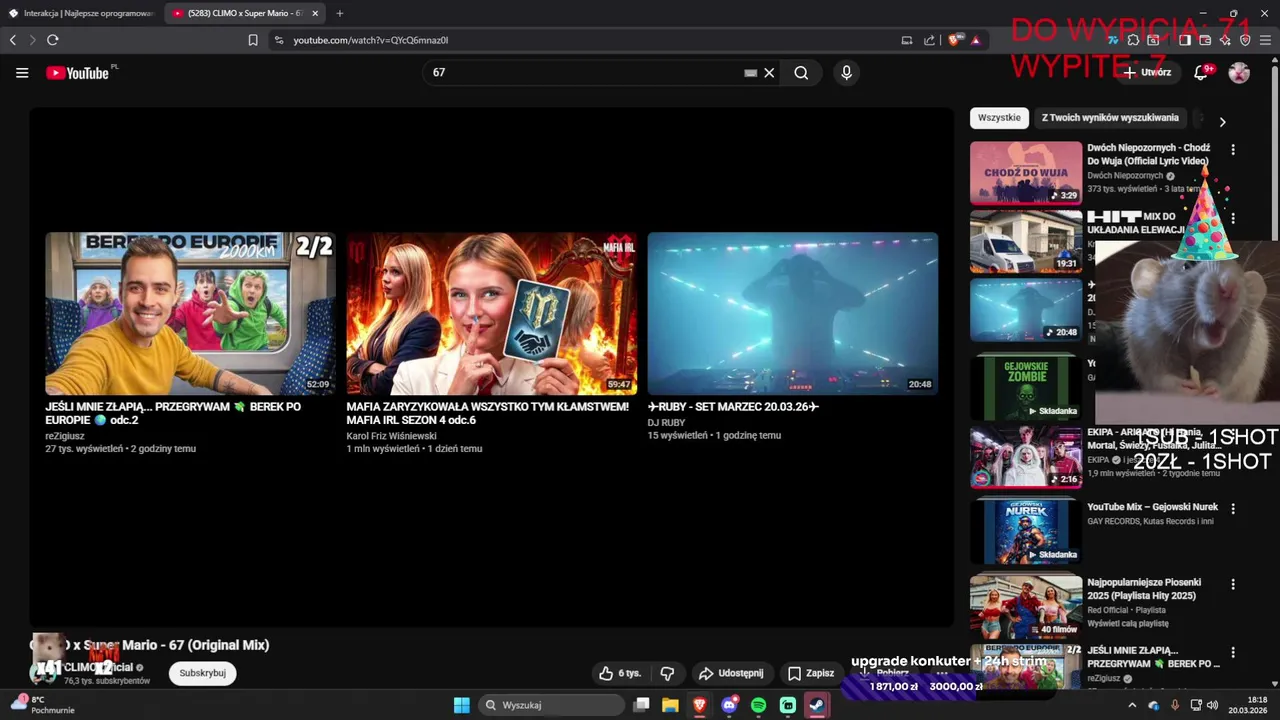
Task: Open Najpopularniejsze Piosenki 2025 sidebar title
Action: [1144, 588]
